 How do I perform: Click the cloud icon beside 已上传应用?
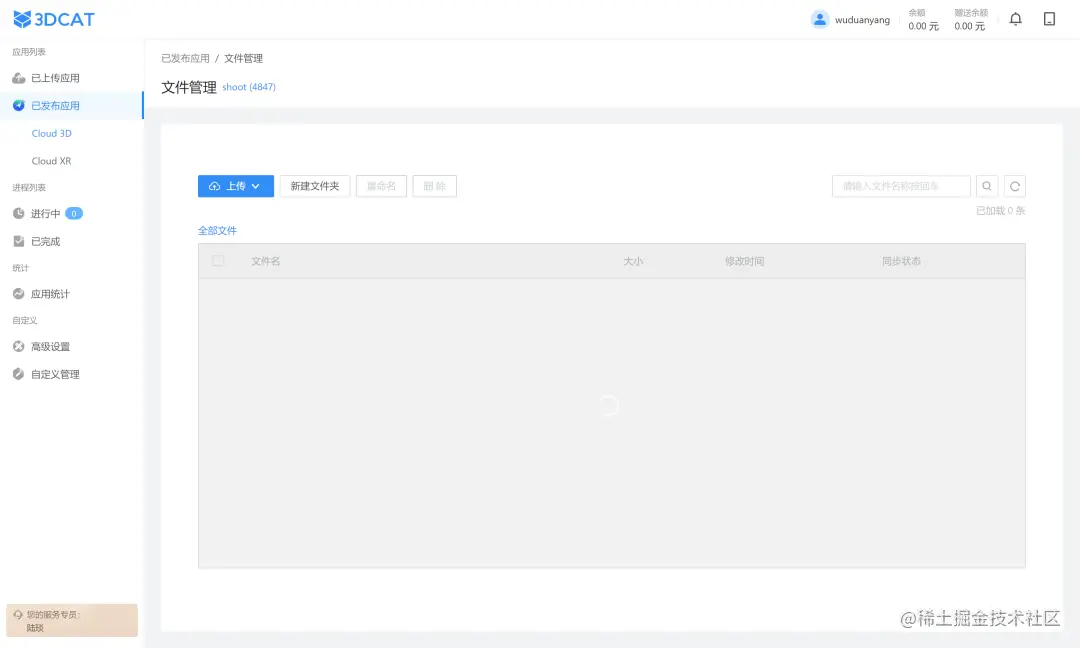pyautogui.click(x=19, y=78)
